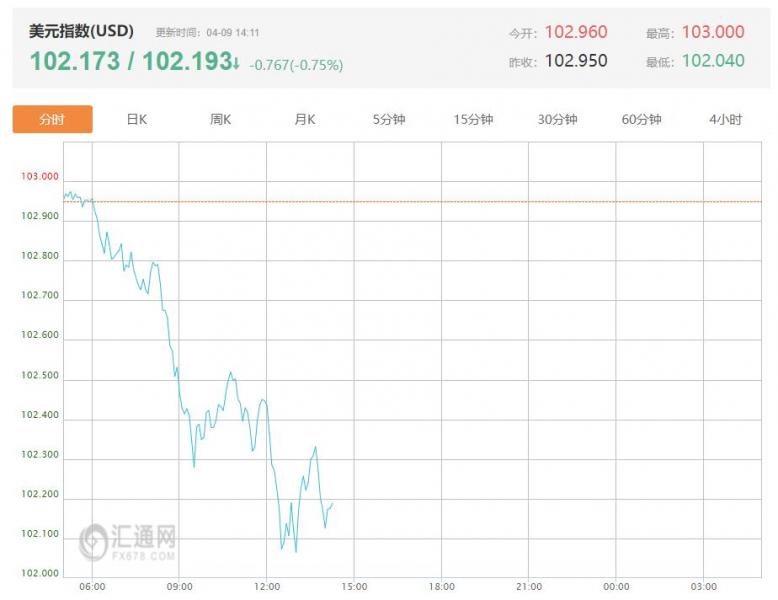Click the -0.767(-0.75%) change value

pos(296,65)
